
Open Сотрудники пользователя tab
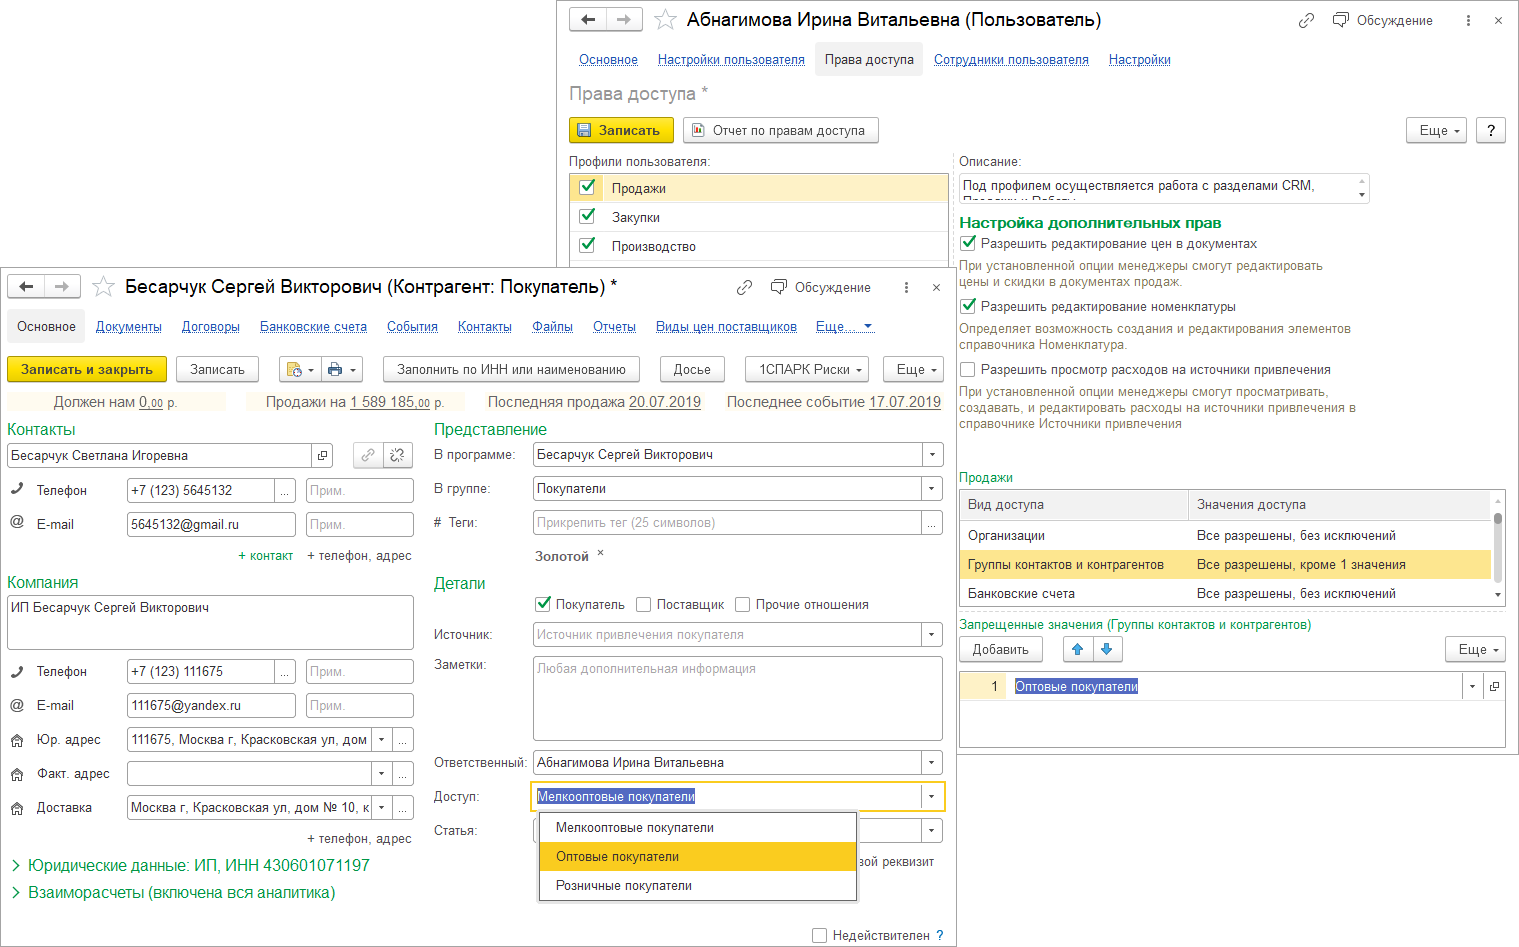[1011, 59]
